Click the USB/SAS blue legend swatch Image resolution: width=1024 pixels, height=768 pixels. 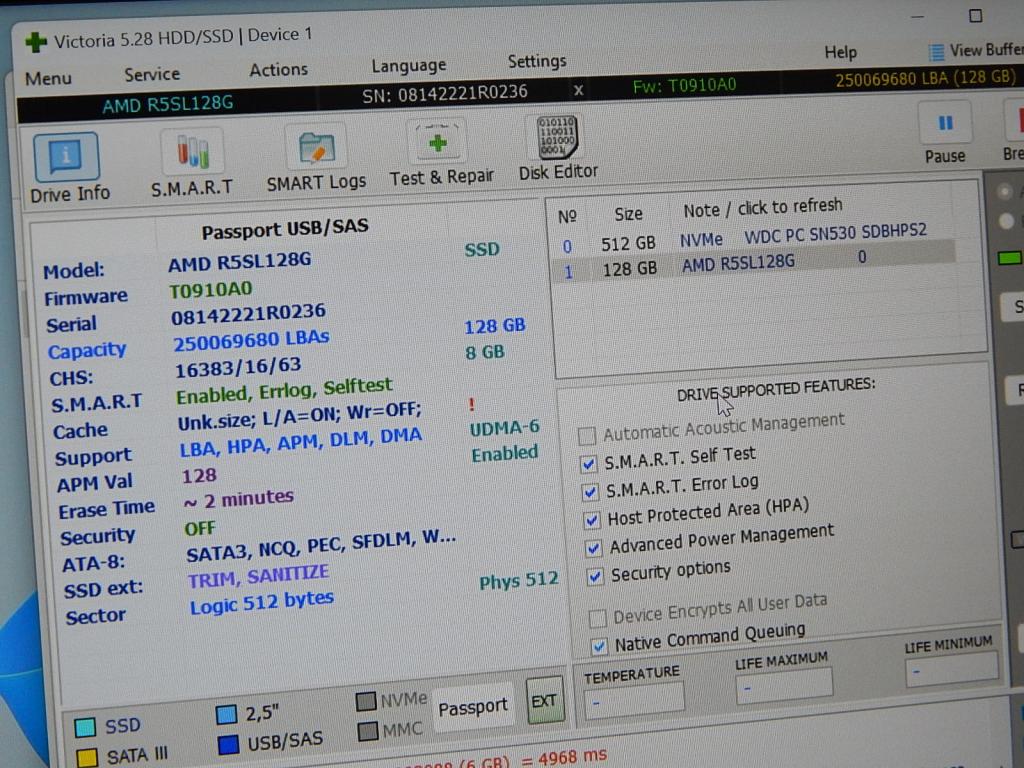[229, 744]
